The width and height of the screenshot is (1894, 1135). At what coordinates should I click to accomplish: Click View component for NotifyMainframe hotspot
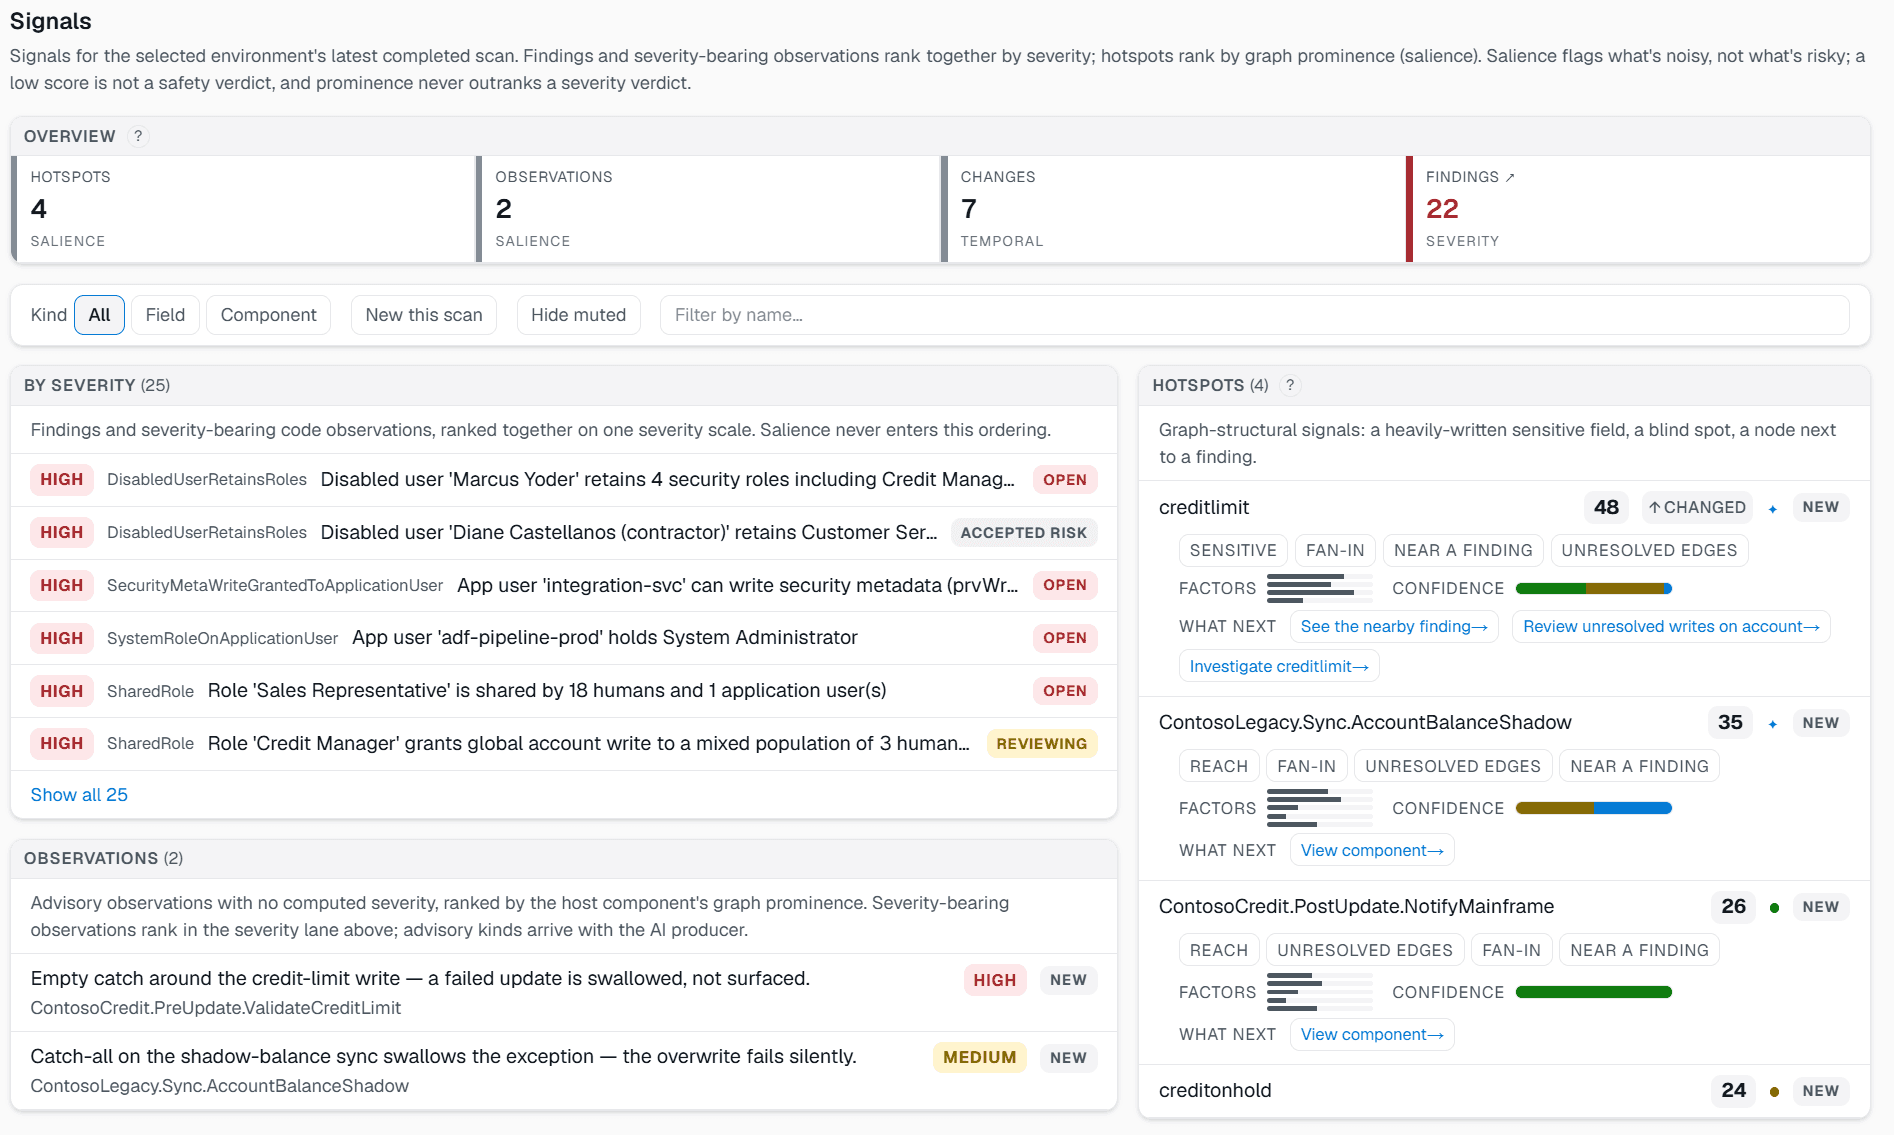tap(1372, 1035)
